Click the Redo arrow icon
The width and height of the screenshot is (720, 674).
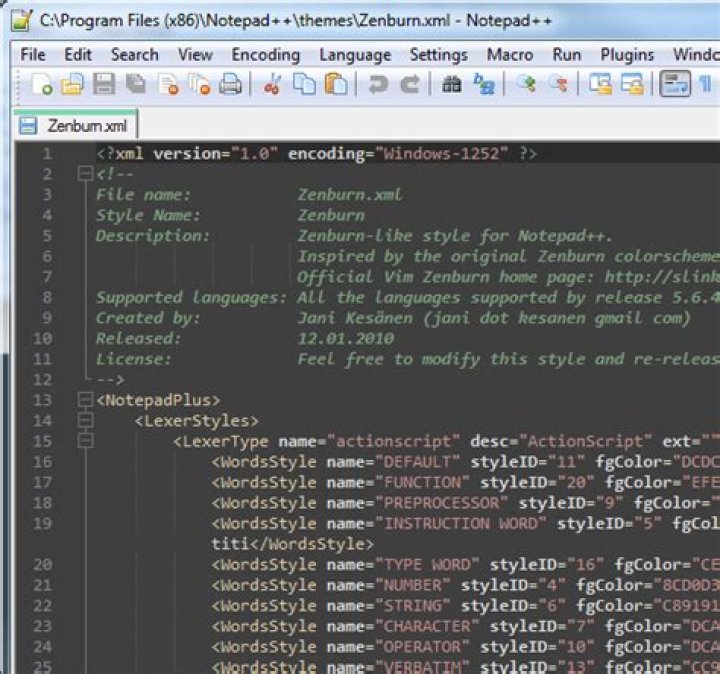click(x=410, y=84)
